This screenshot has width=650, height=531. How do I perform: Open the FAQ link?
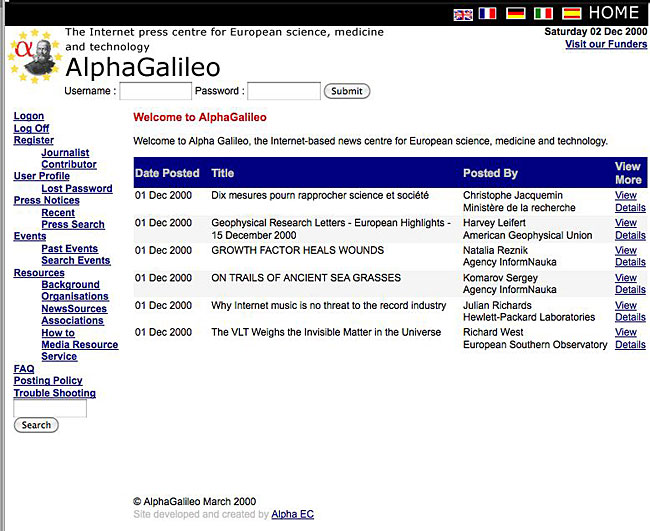click(x=24, y=369)
